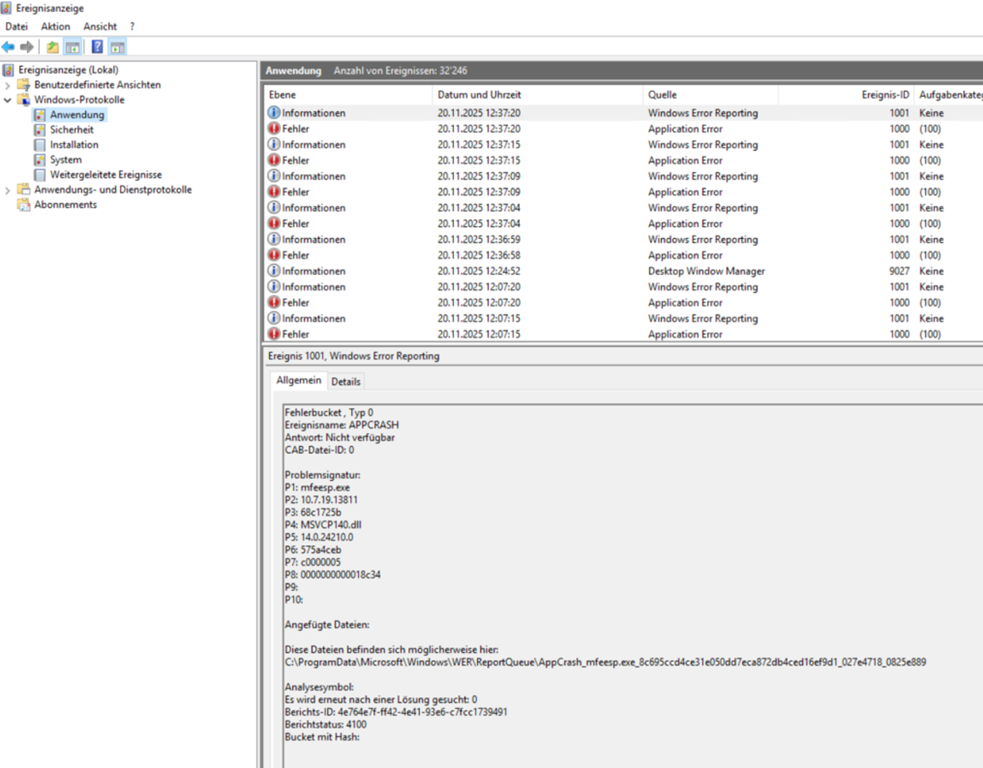Toggle the action pane toolbar icon
Viewport: 983px width, 768px height.
(x=117, y=47)
